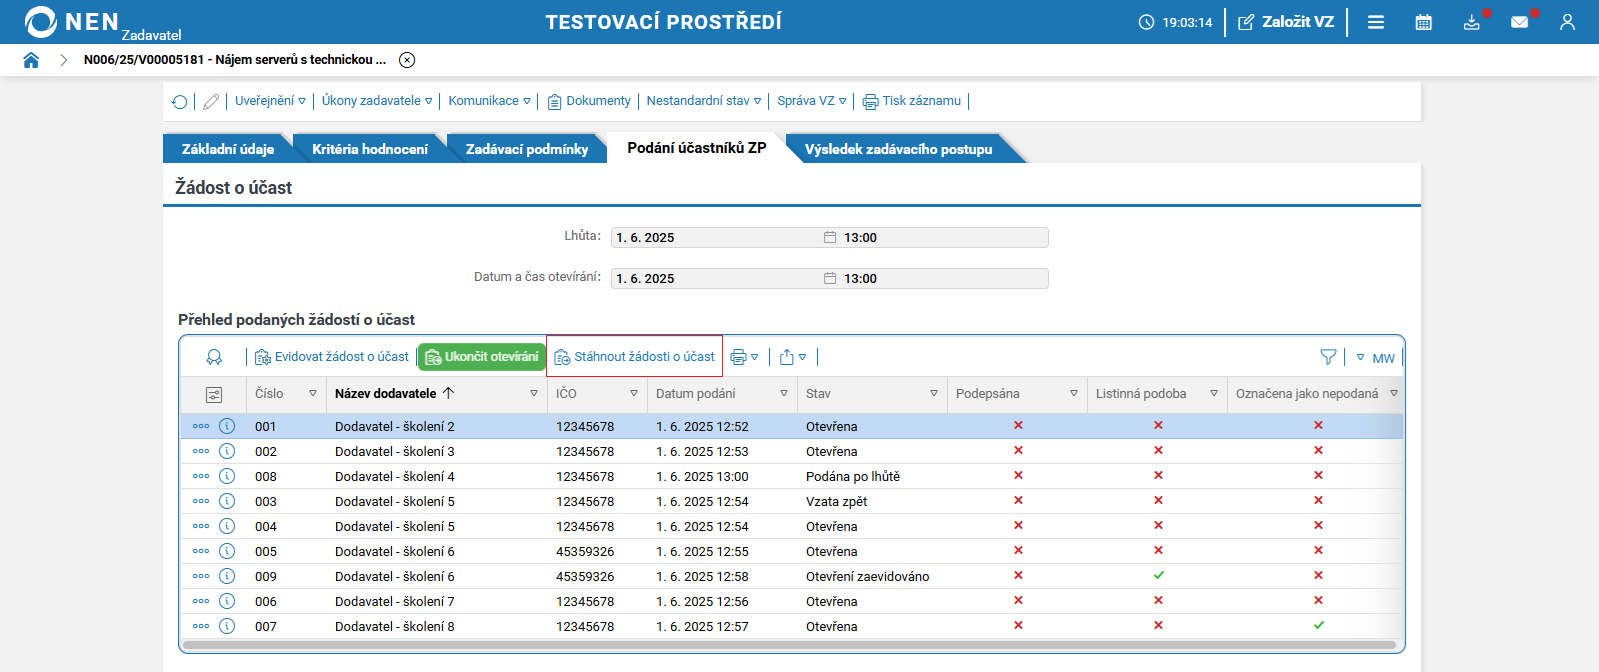Click Stáhnout žádosti o účast
The width and height of the screenshot is (1599, 672).
[x=635, y=357]
